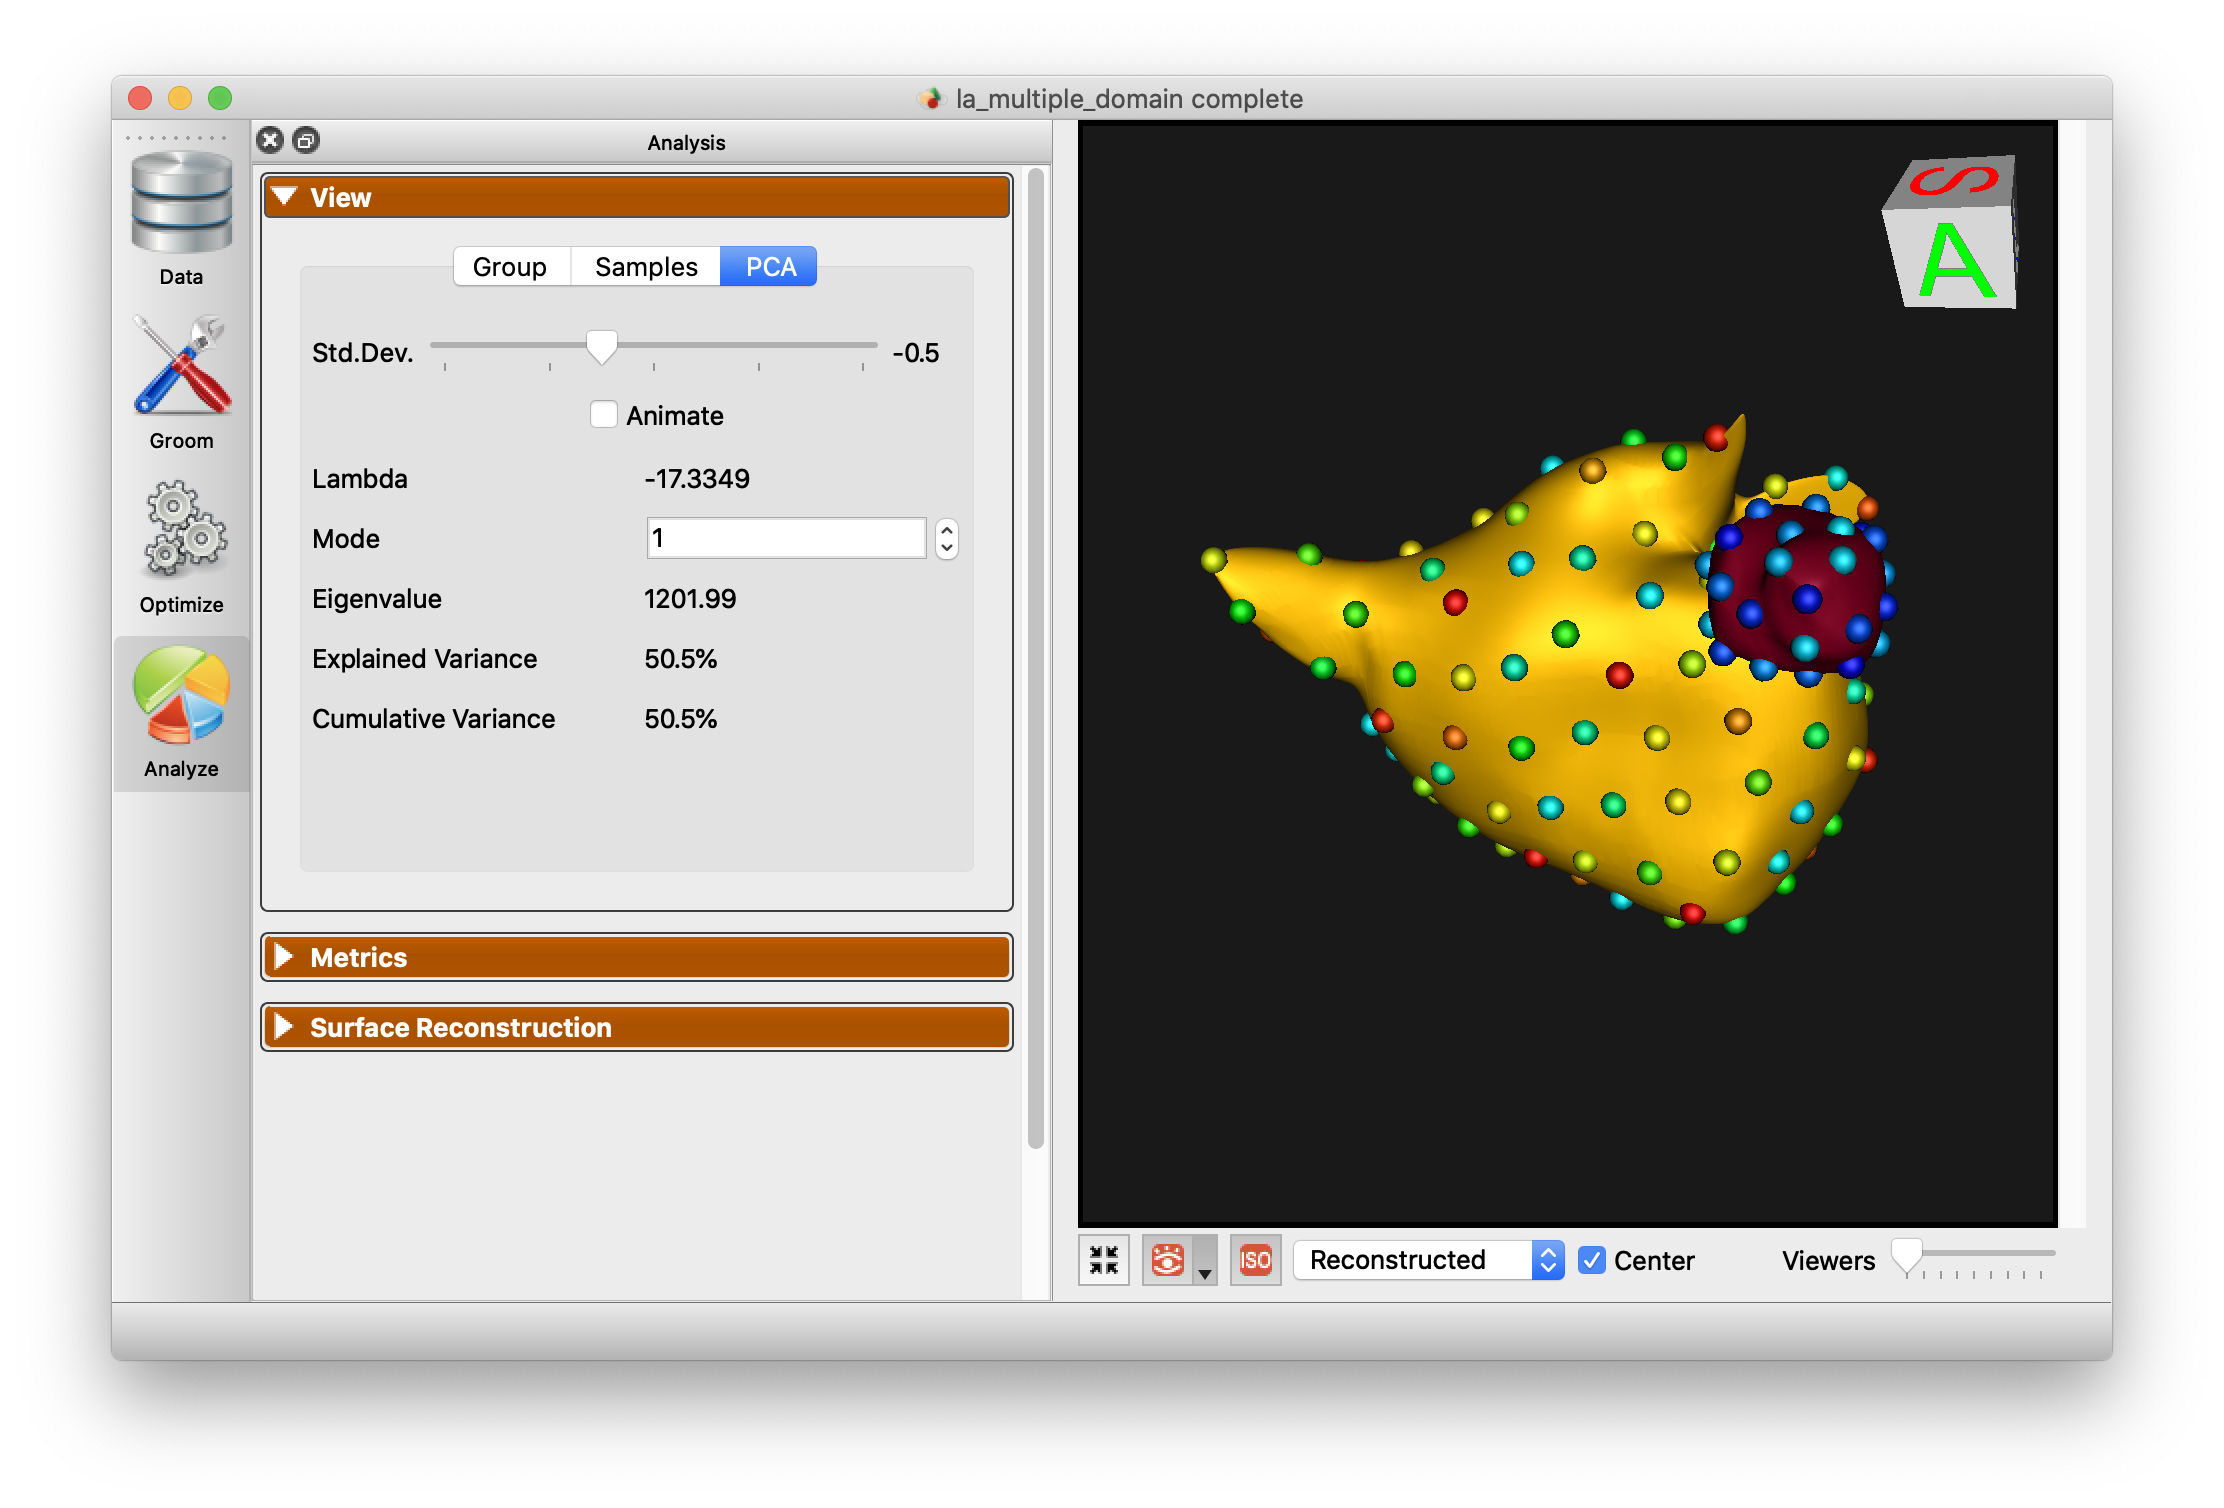Click the Analysis panel vertical scrollbar
Screen dimensions: 2224x1508
(x=1036, y=660)
